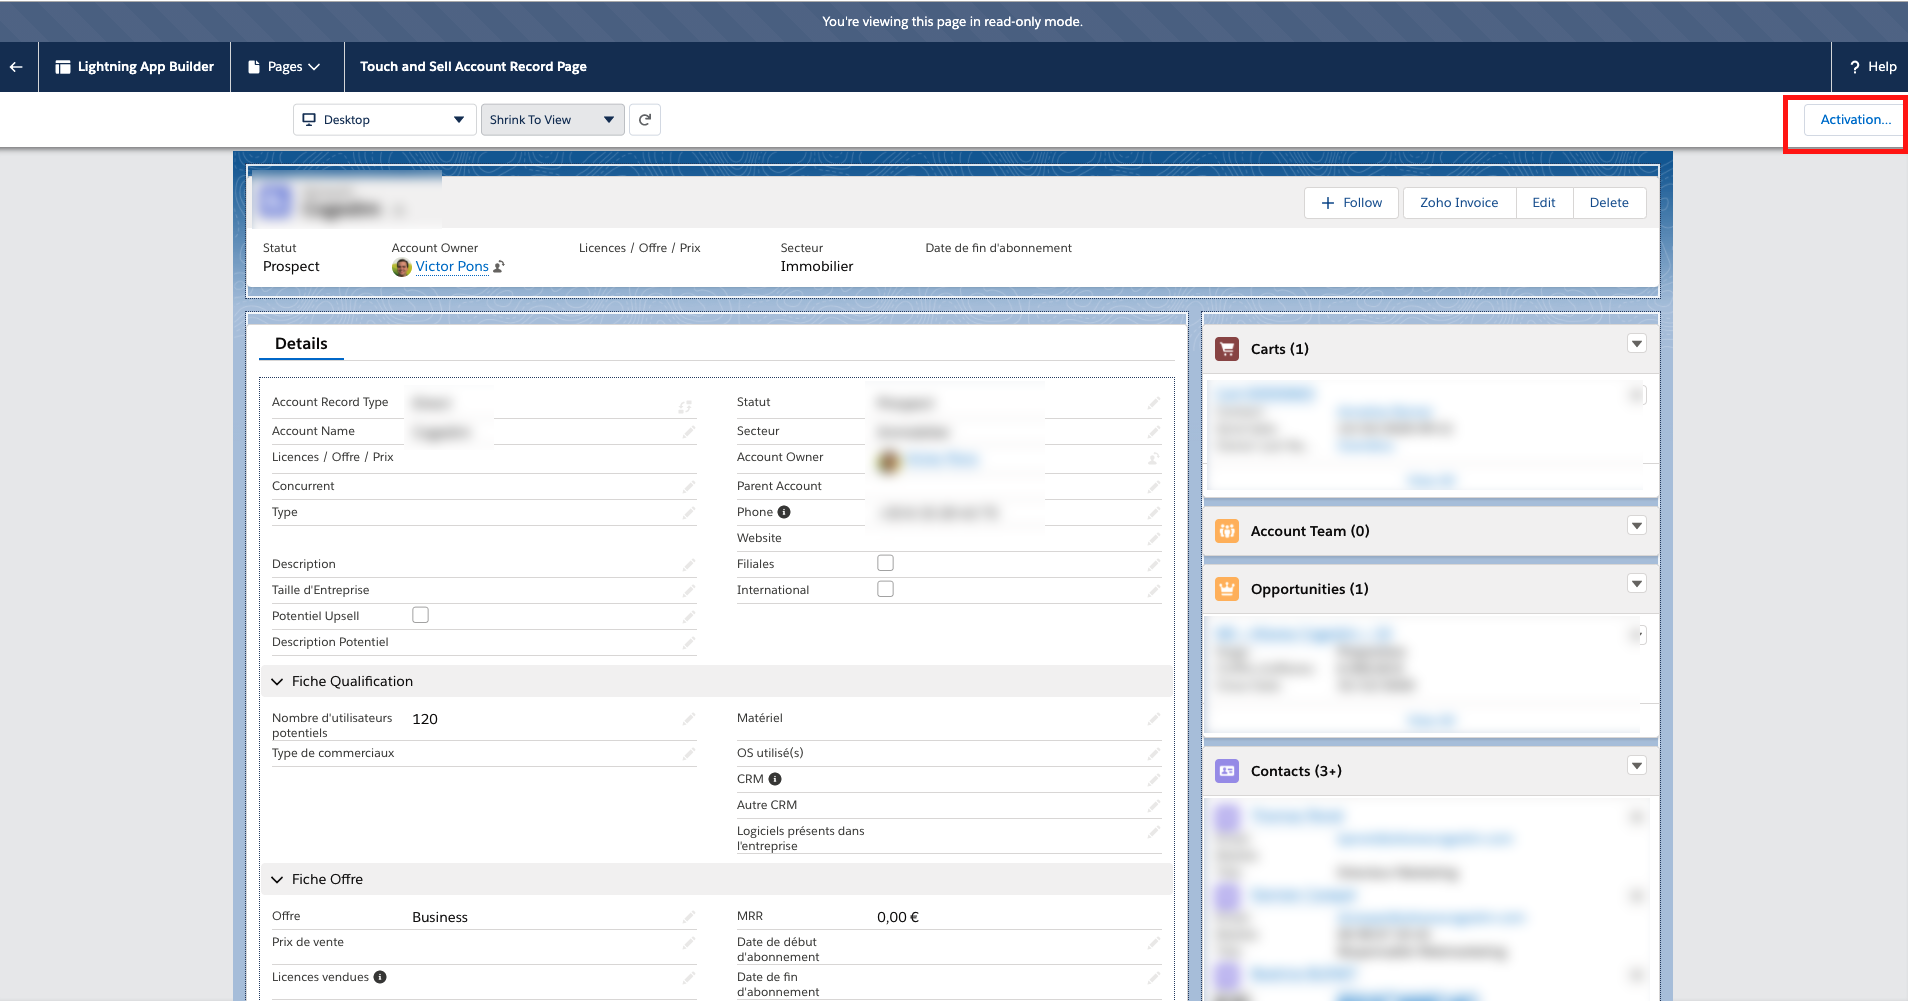Click the Contacts related list icon
The image size is (1908, 1001).
click(x=1227, y=771)
